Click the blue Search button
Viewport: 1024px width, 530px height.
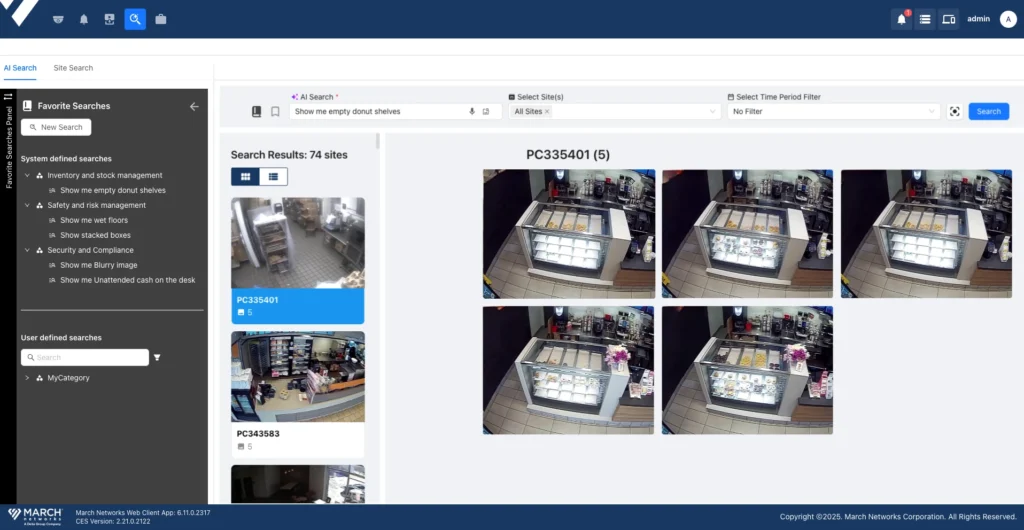pyautogui.click(x=988, y=112)
